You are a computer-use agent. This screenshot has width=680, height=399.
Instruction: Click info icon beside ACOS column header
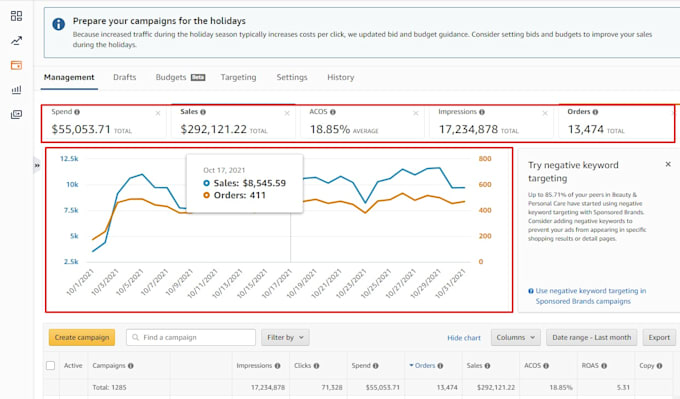[546, 366]
